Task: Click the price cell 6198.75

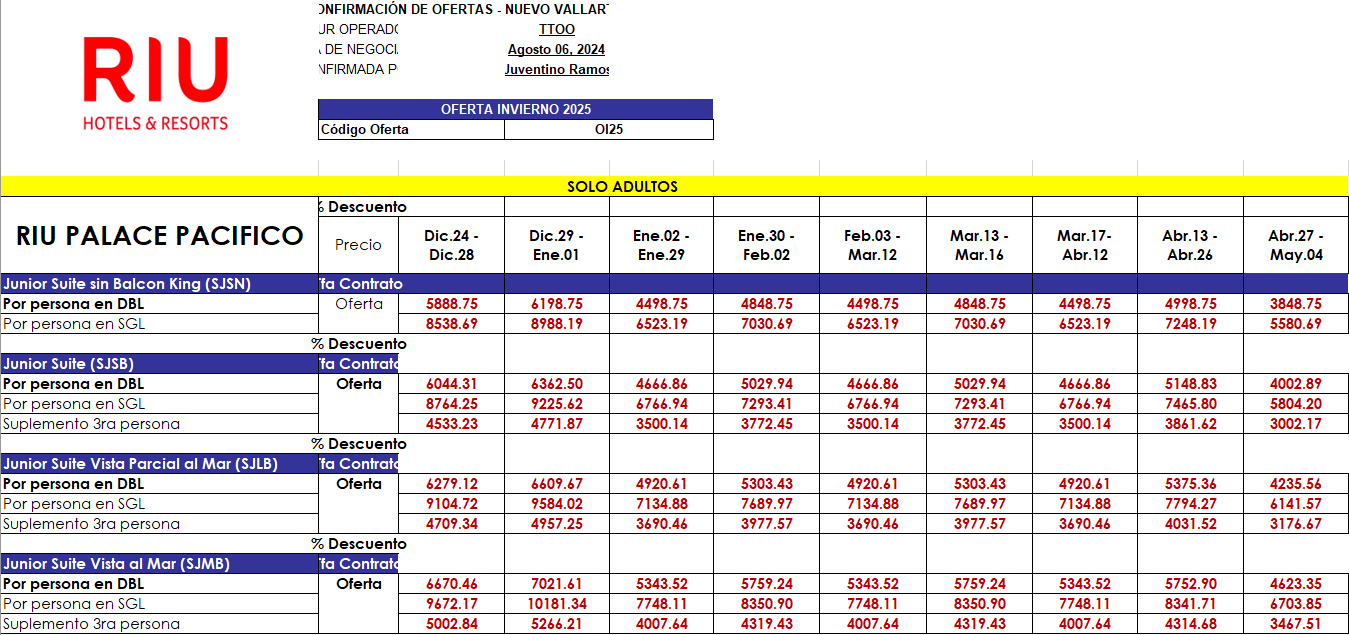Action: click(x=557, y=304)
